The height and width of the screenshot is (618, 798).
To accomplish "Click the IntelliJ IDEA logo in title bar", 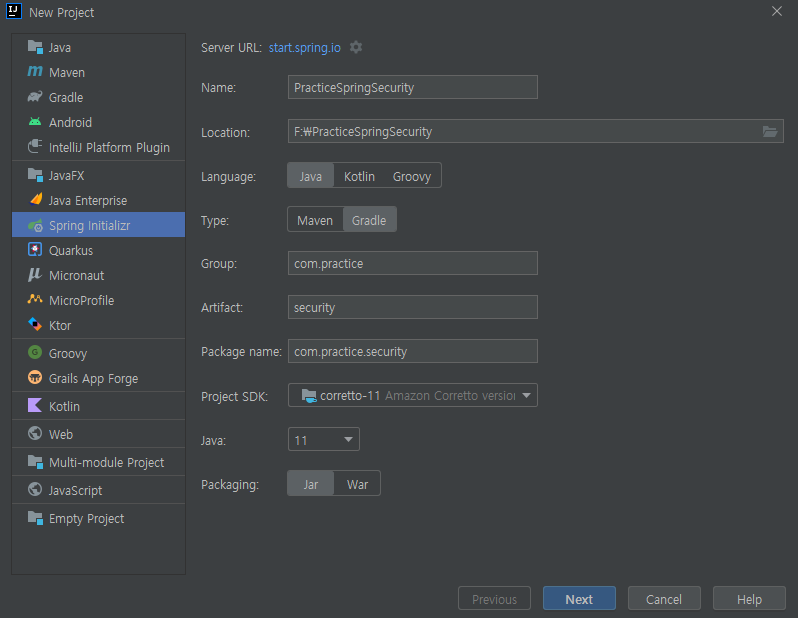I will point(14,11).
